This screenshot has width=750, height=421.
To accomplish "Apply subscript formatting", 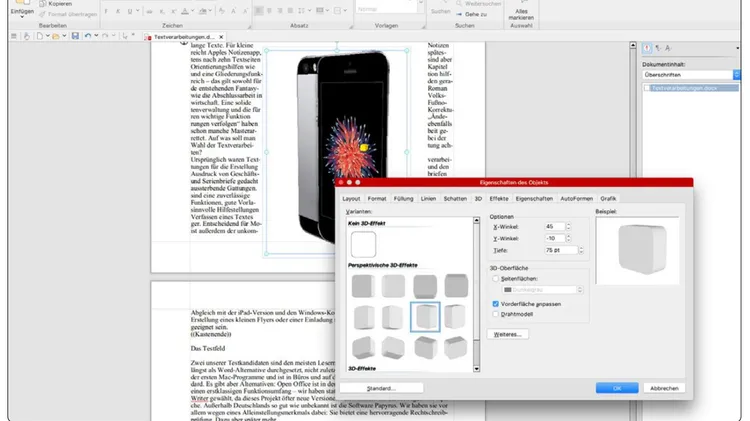I will click(162, 11).
